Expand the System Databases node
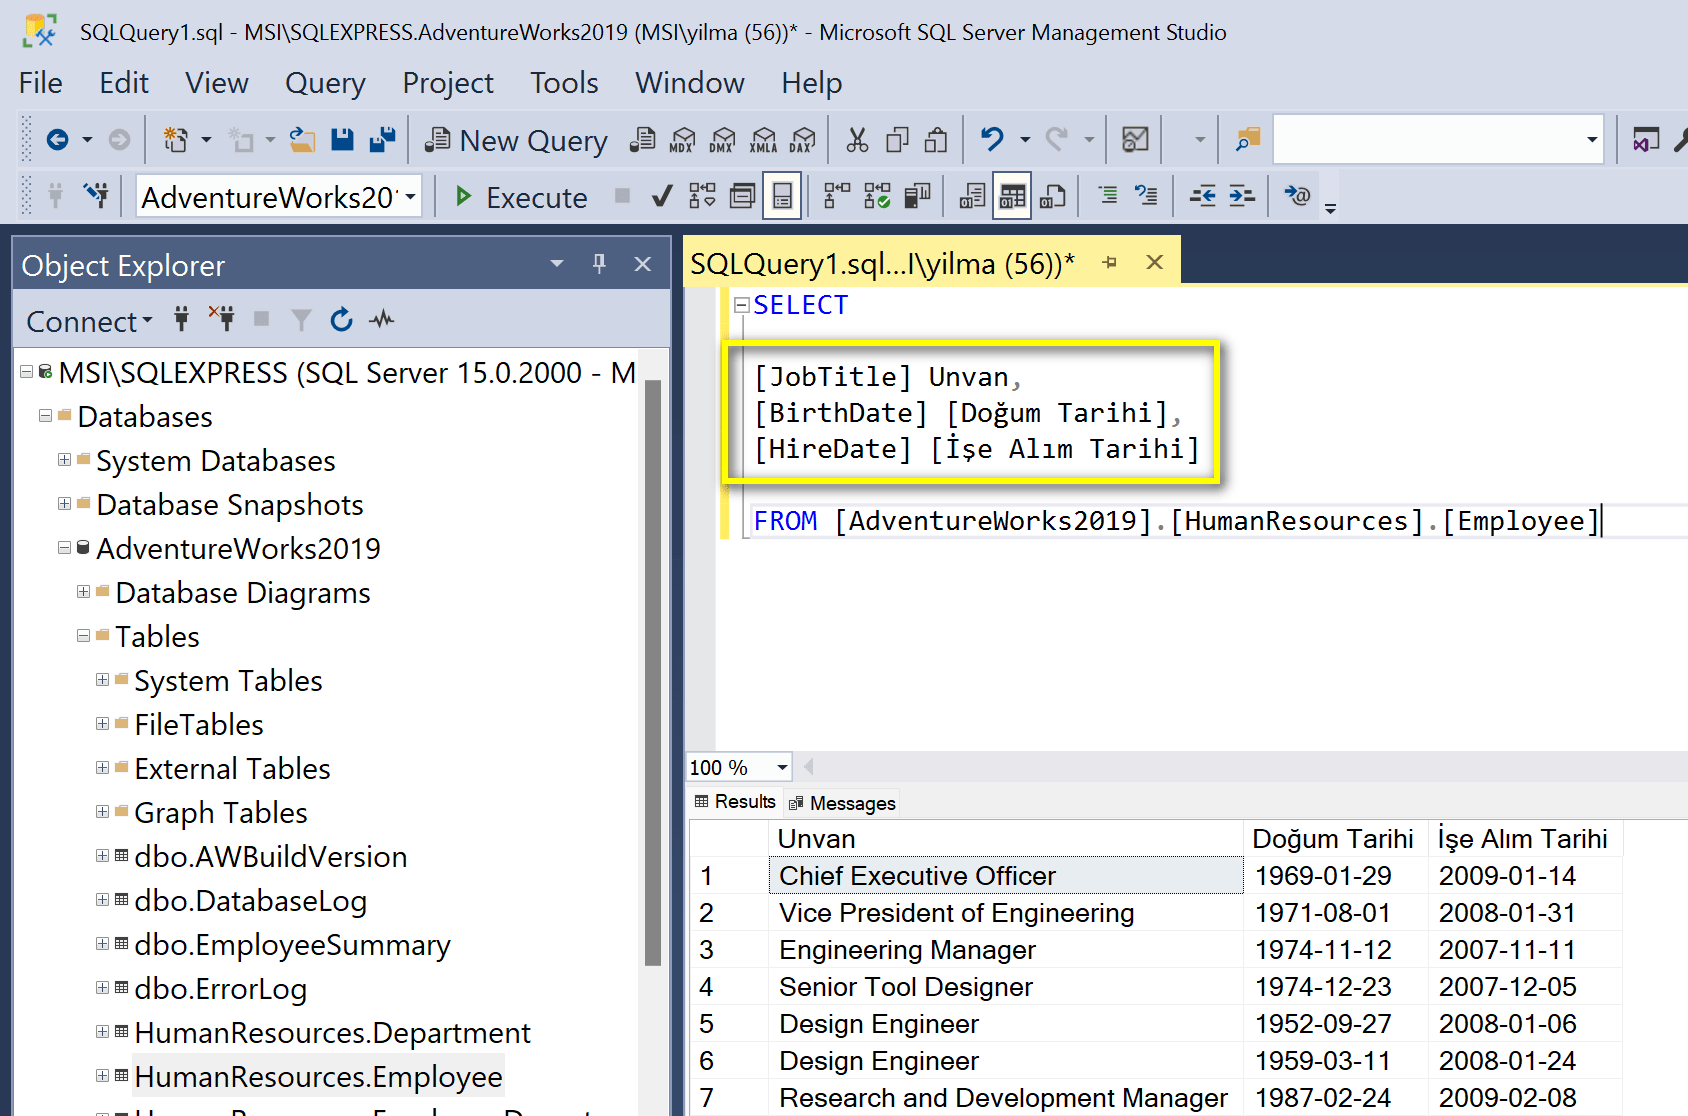The height and width of the screenshot is (1116, 1688). pyautogui.click(x=64, y=459)
